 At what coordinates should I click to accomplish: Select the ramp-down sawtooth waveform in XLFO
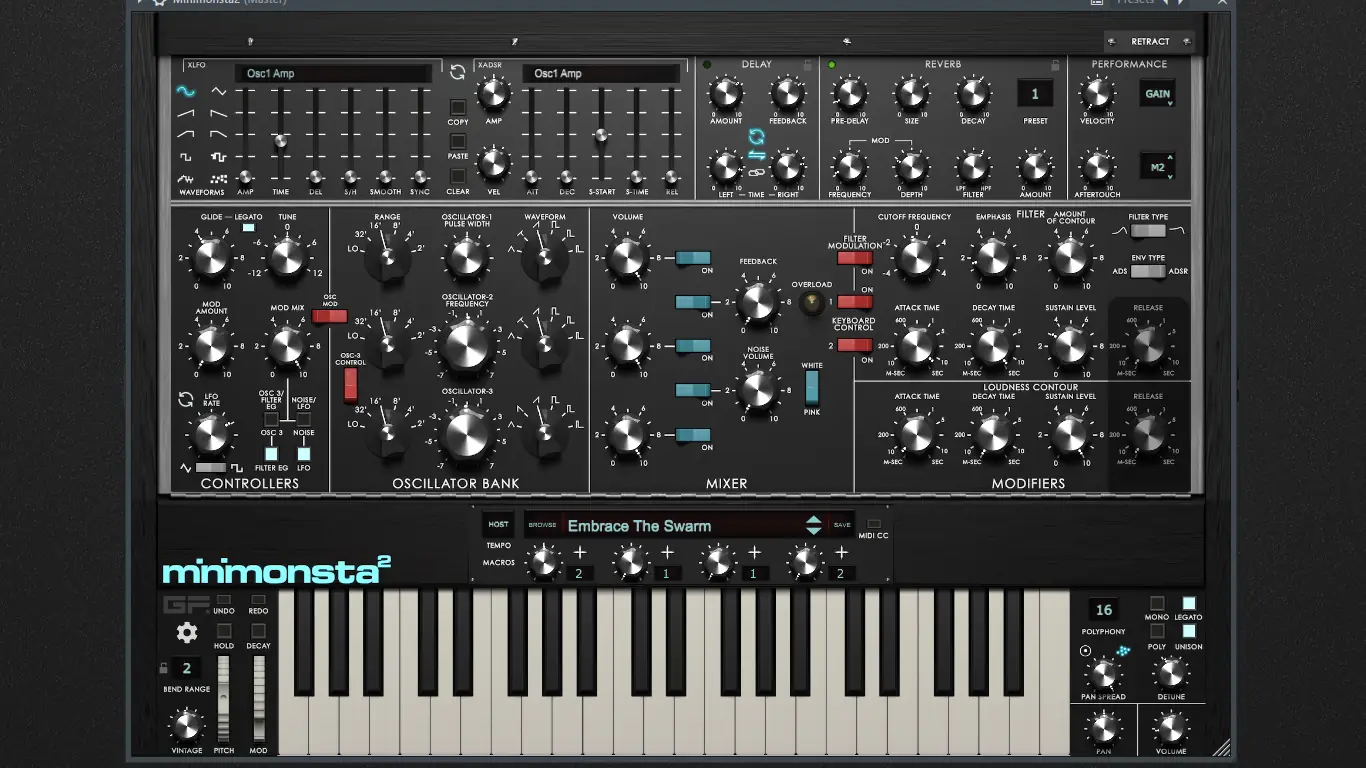218,113
